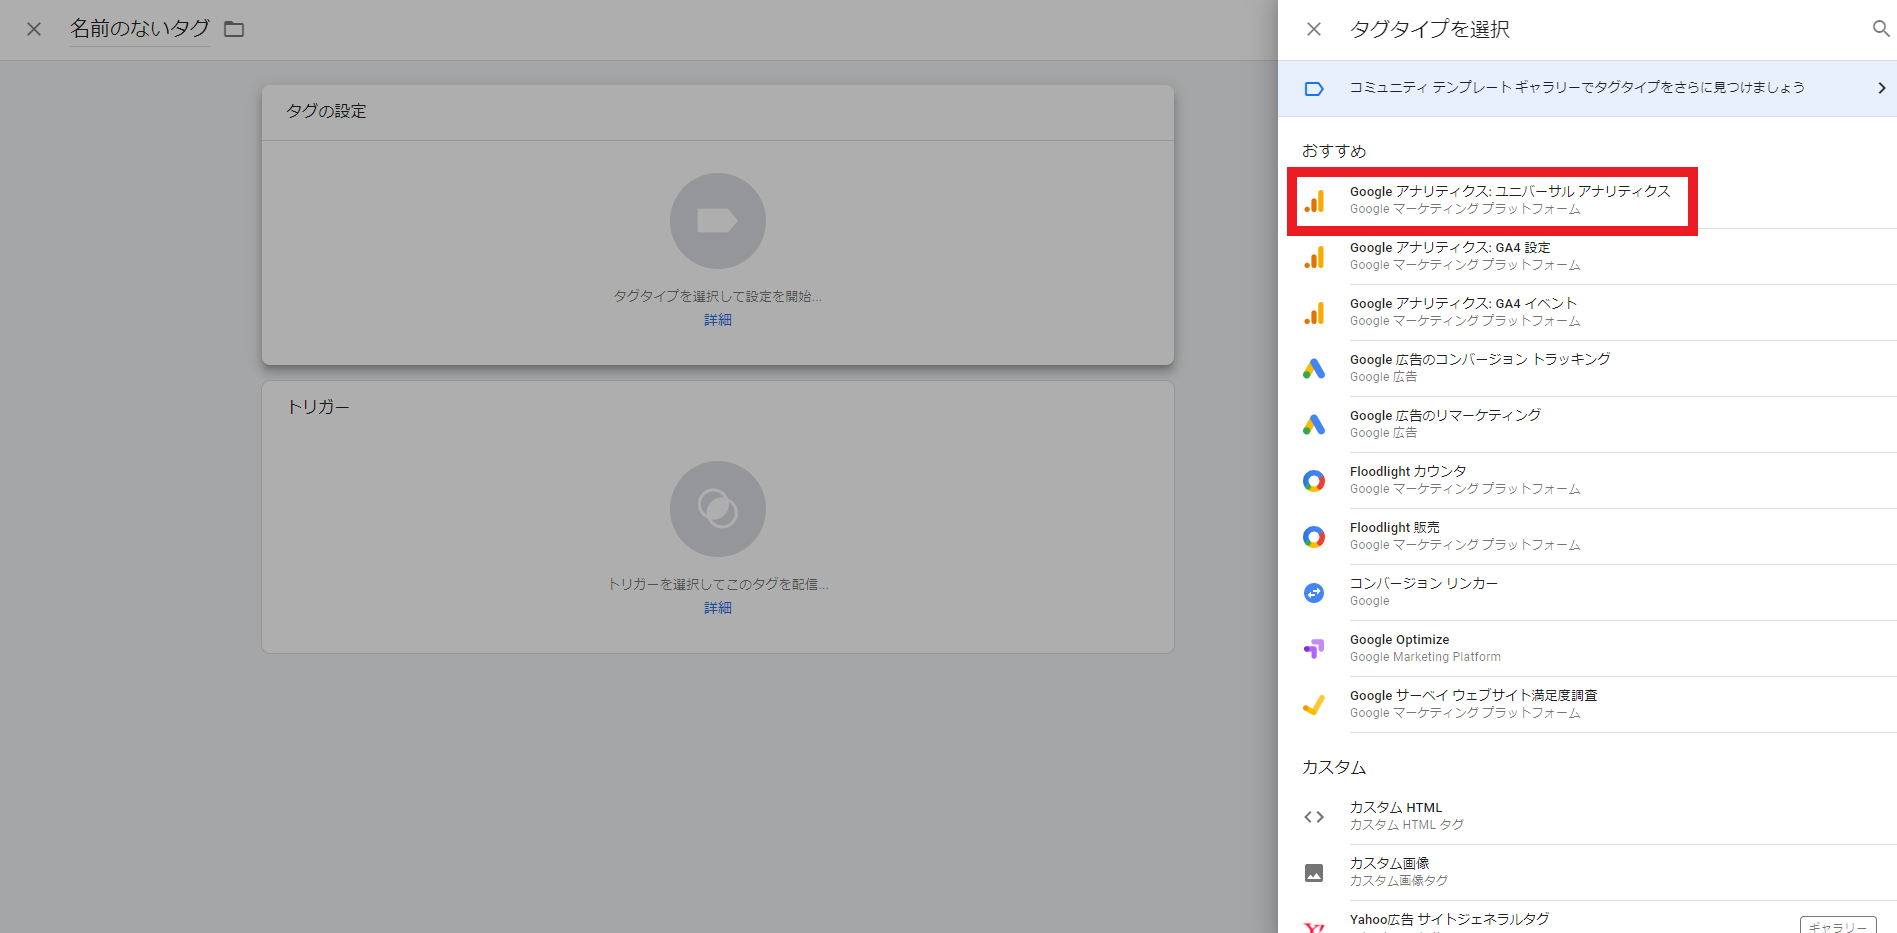The width and height of the screenshot is (1897, 933).
Task: Click the tag configuration placeholder icon
Action: coord(718,221)
